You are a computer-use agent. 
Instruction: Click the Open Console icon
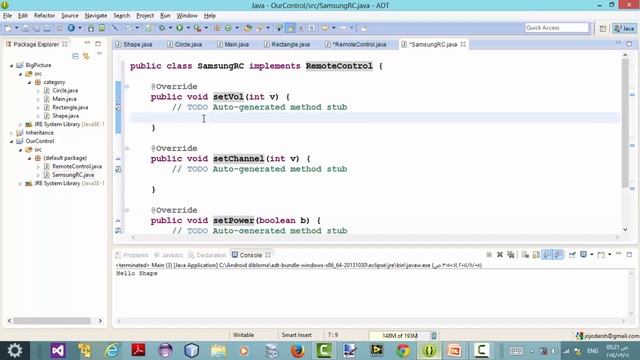coord(601,255)
